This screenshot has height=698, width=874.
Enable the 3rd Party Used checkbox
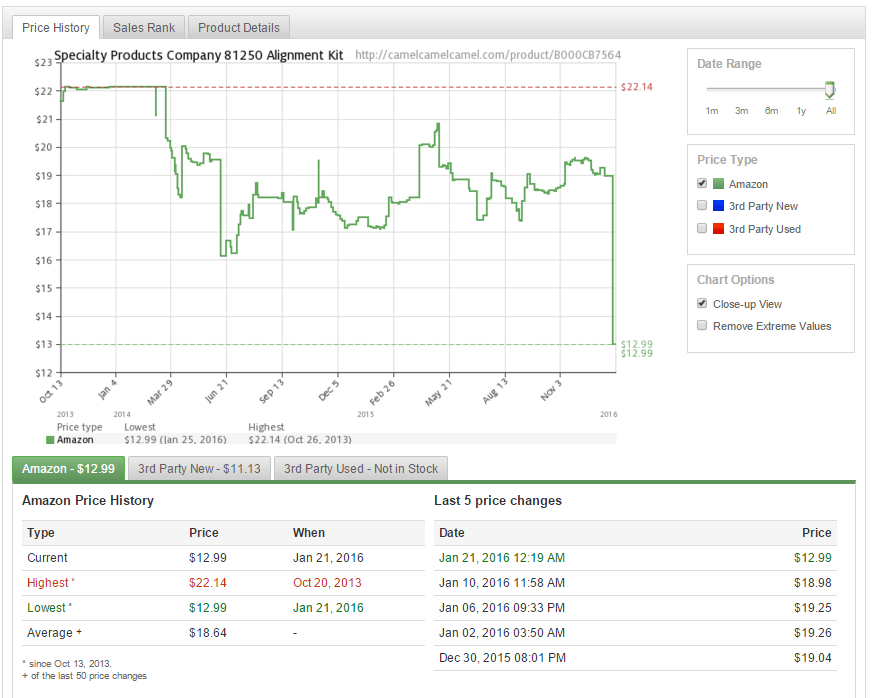coord(702,229)
